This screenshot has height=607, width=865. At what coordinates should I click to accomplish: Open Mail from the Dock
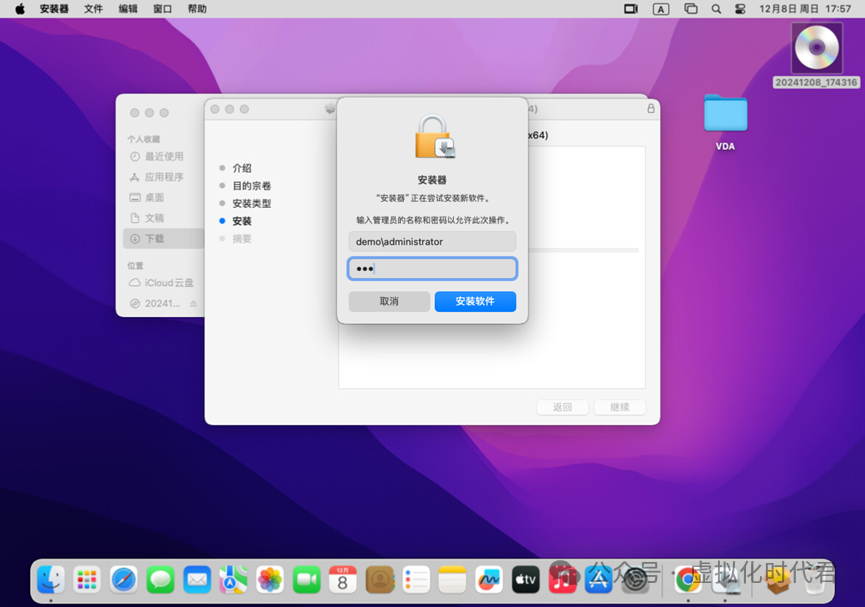pos(197,579)
